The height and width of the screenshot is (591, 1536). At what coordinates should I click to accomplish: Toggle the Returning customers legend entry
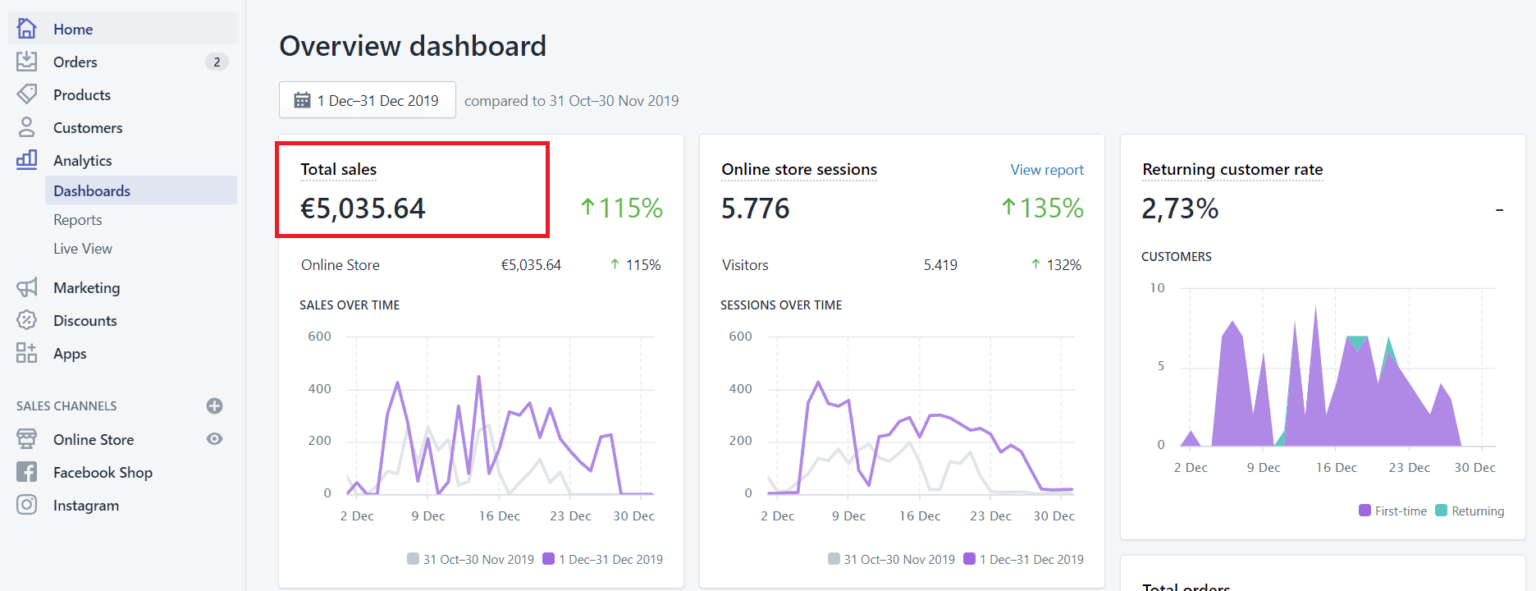pyautogui.click(x=1469, y=510)
